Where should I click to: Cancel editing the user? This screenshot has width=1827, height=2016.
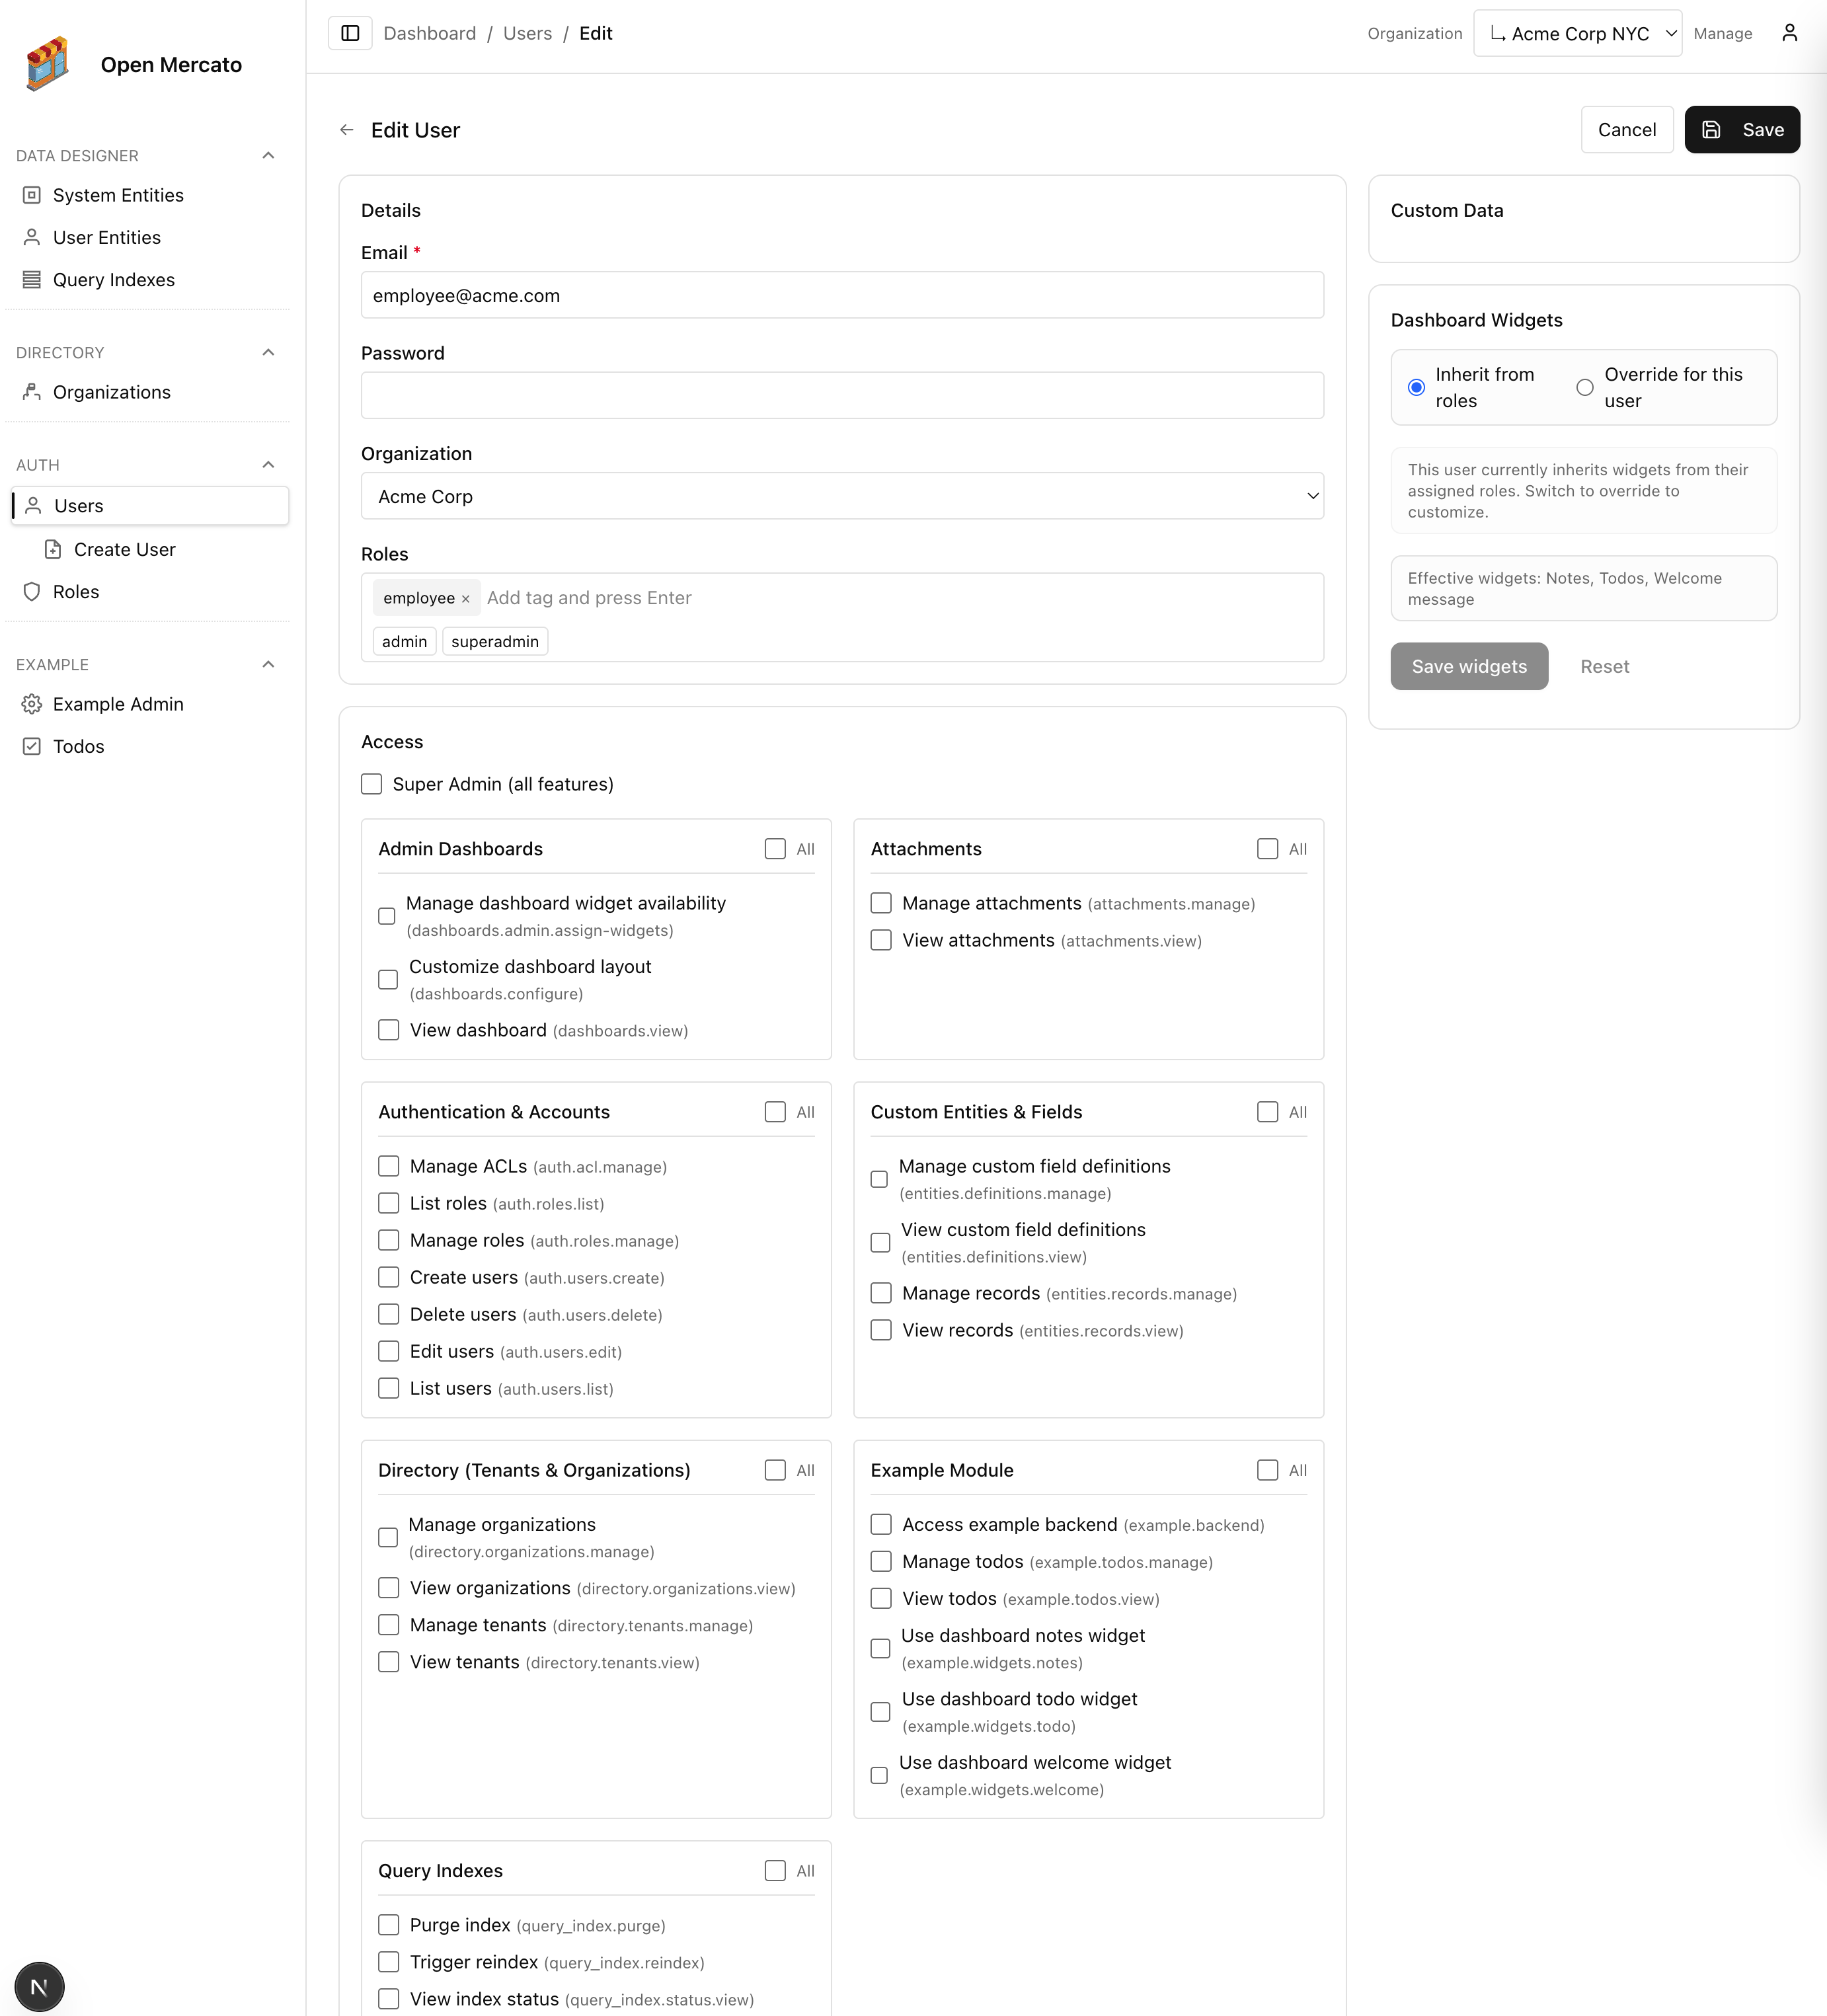click(1627, 129)
